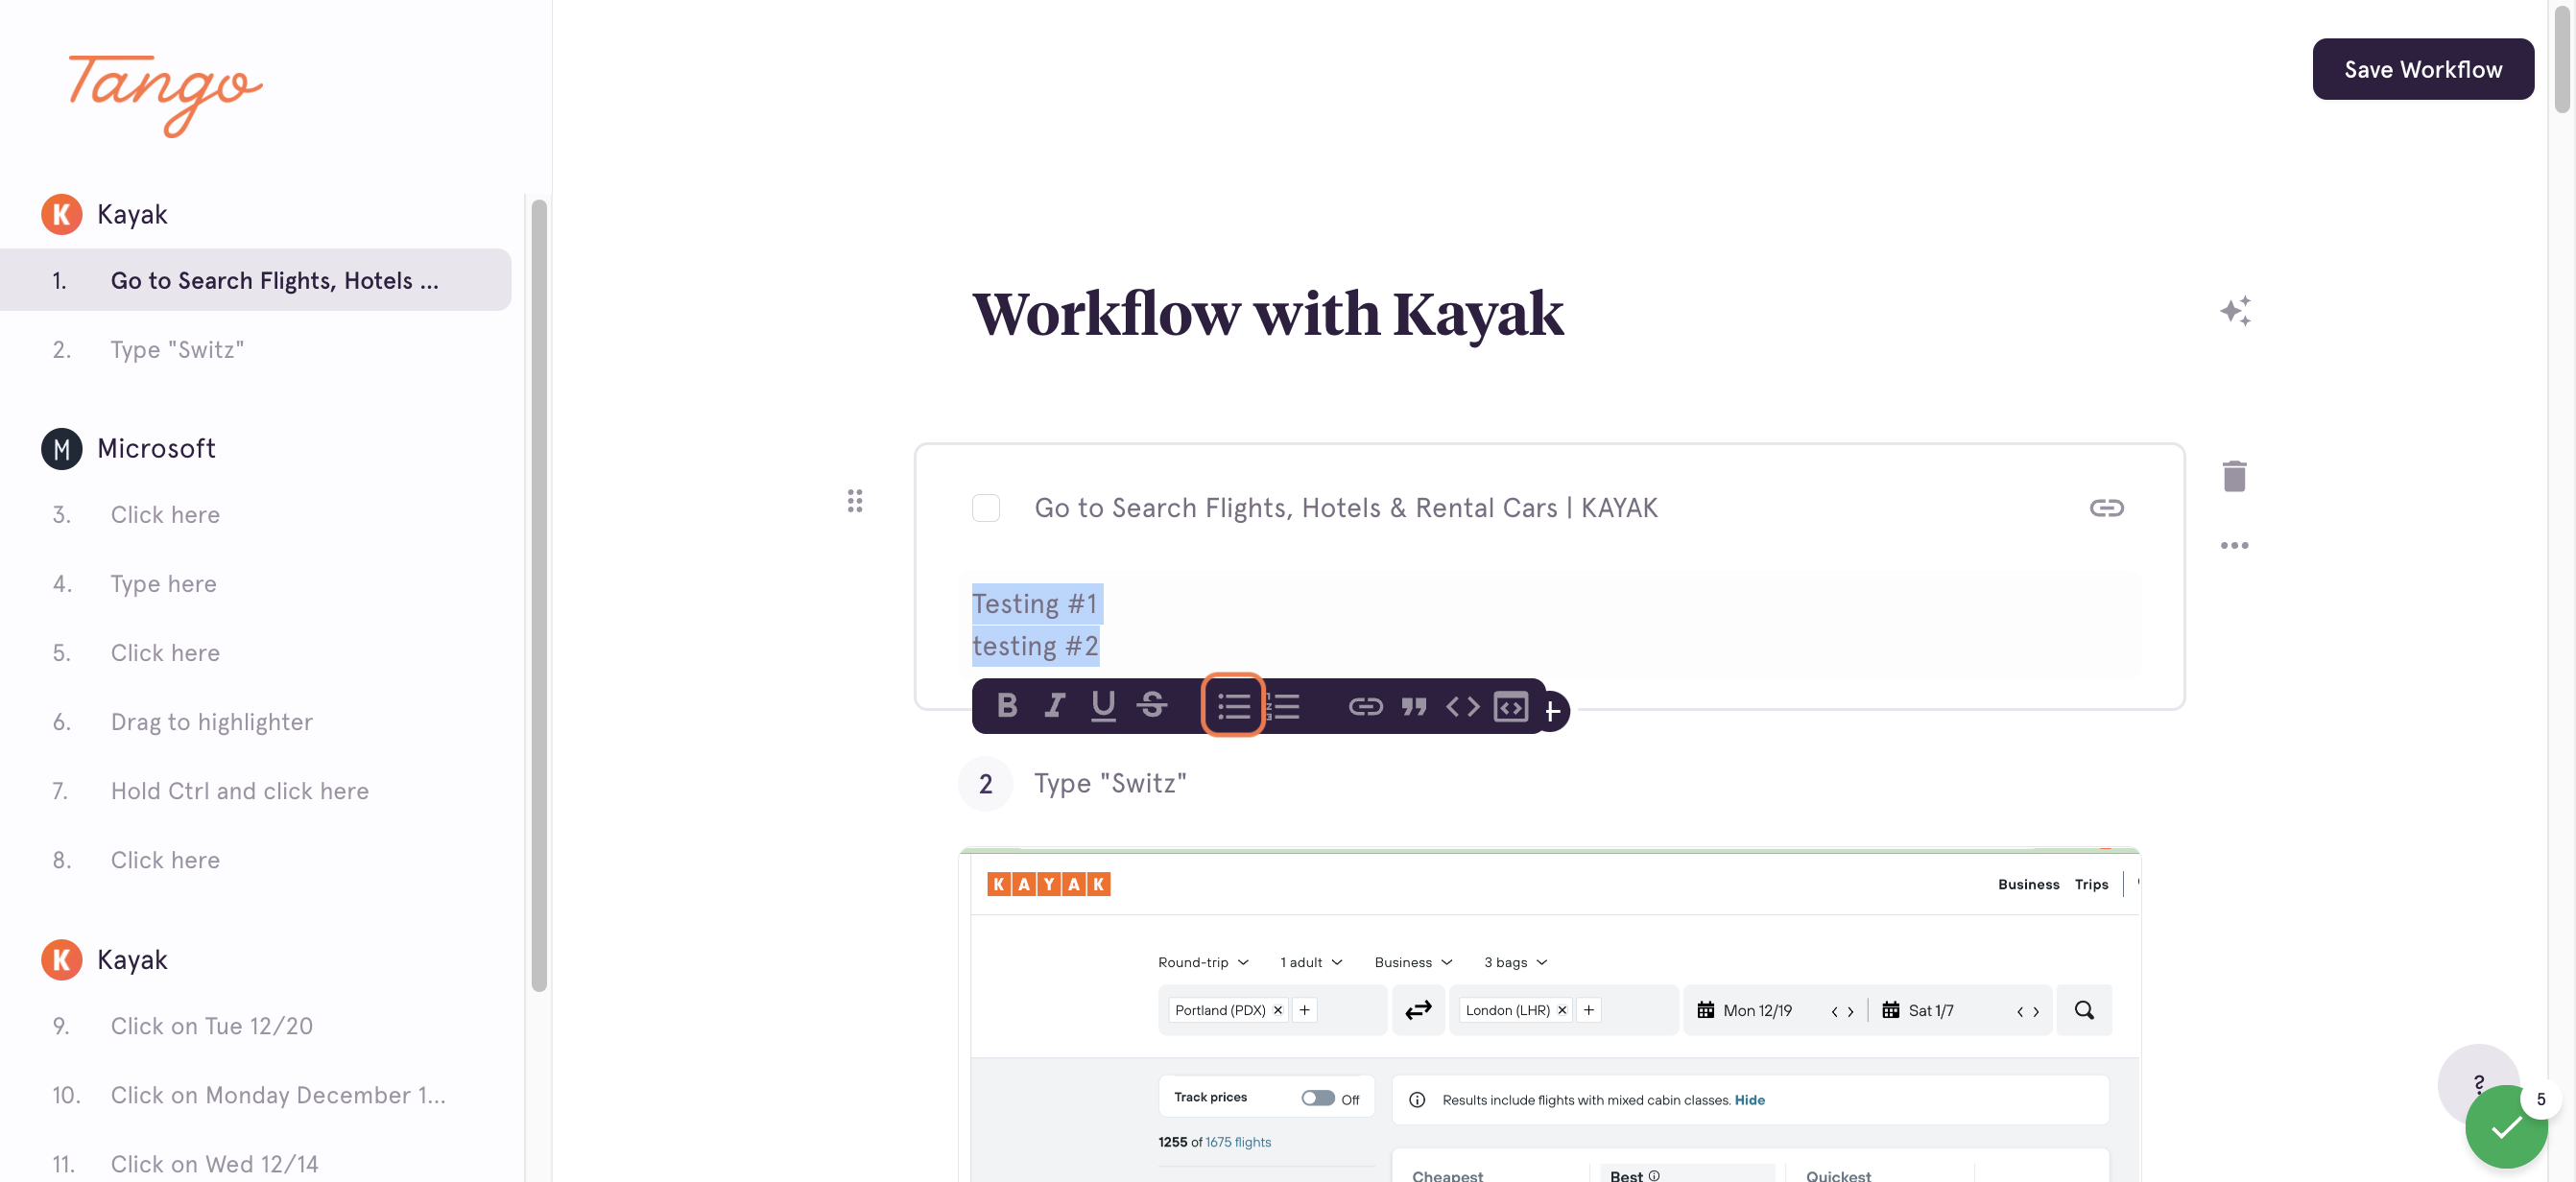The height and width of the screenshot is (1182, 2576).
Task: Insert link from formatting toolbar
Action: (x=1365, y=707)
